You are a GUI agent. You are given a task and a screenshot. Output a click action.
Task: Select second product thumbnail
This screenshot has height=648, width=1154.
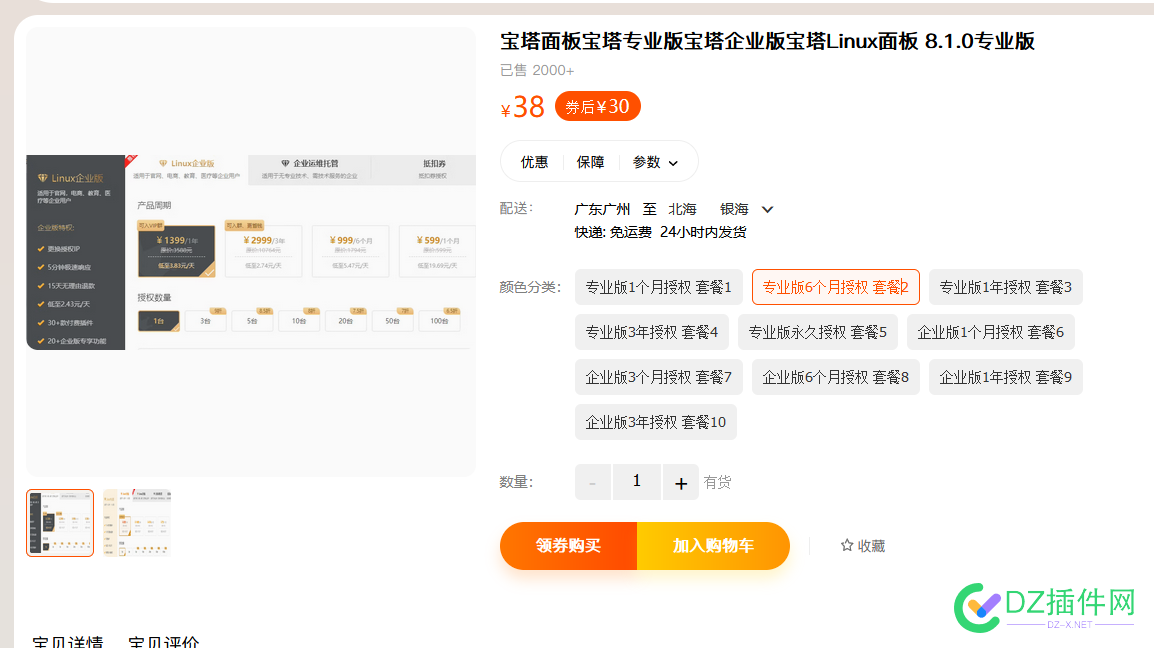pyautogui.click(x=137, y=523)
